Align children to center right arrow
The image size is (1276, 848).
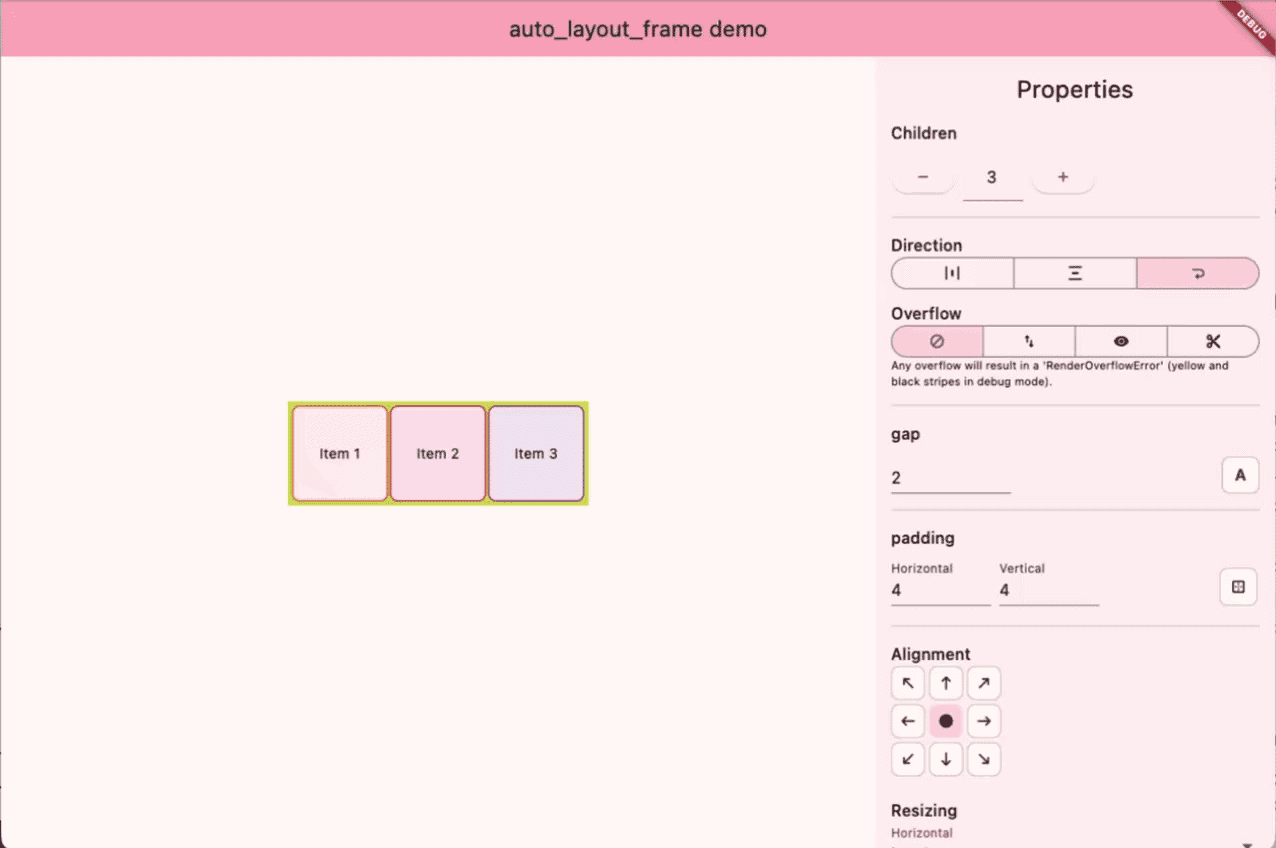pyautogui.click(x=984, y=721)
